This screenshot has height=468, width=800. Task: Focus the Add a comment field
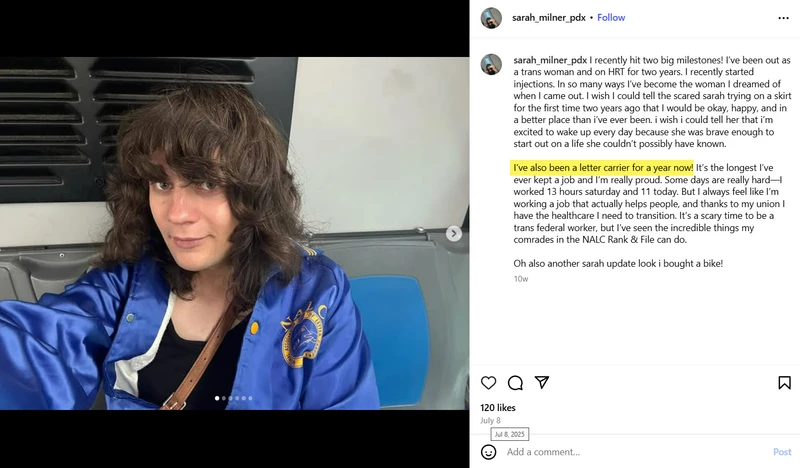tap(635, 452)
